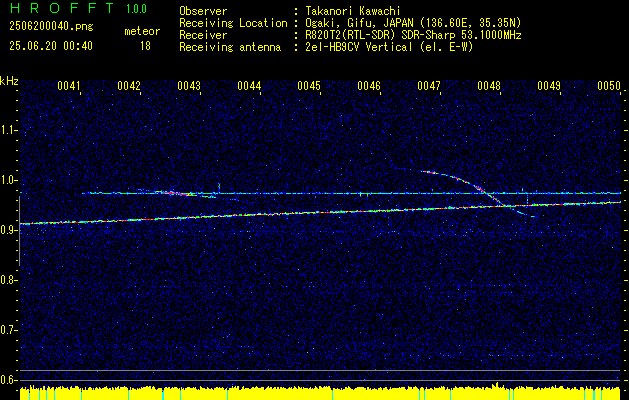Click time marker 0043
The height and width of the screenshot is (400, 629).
click(x=189, y=86)
